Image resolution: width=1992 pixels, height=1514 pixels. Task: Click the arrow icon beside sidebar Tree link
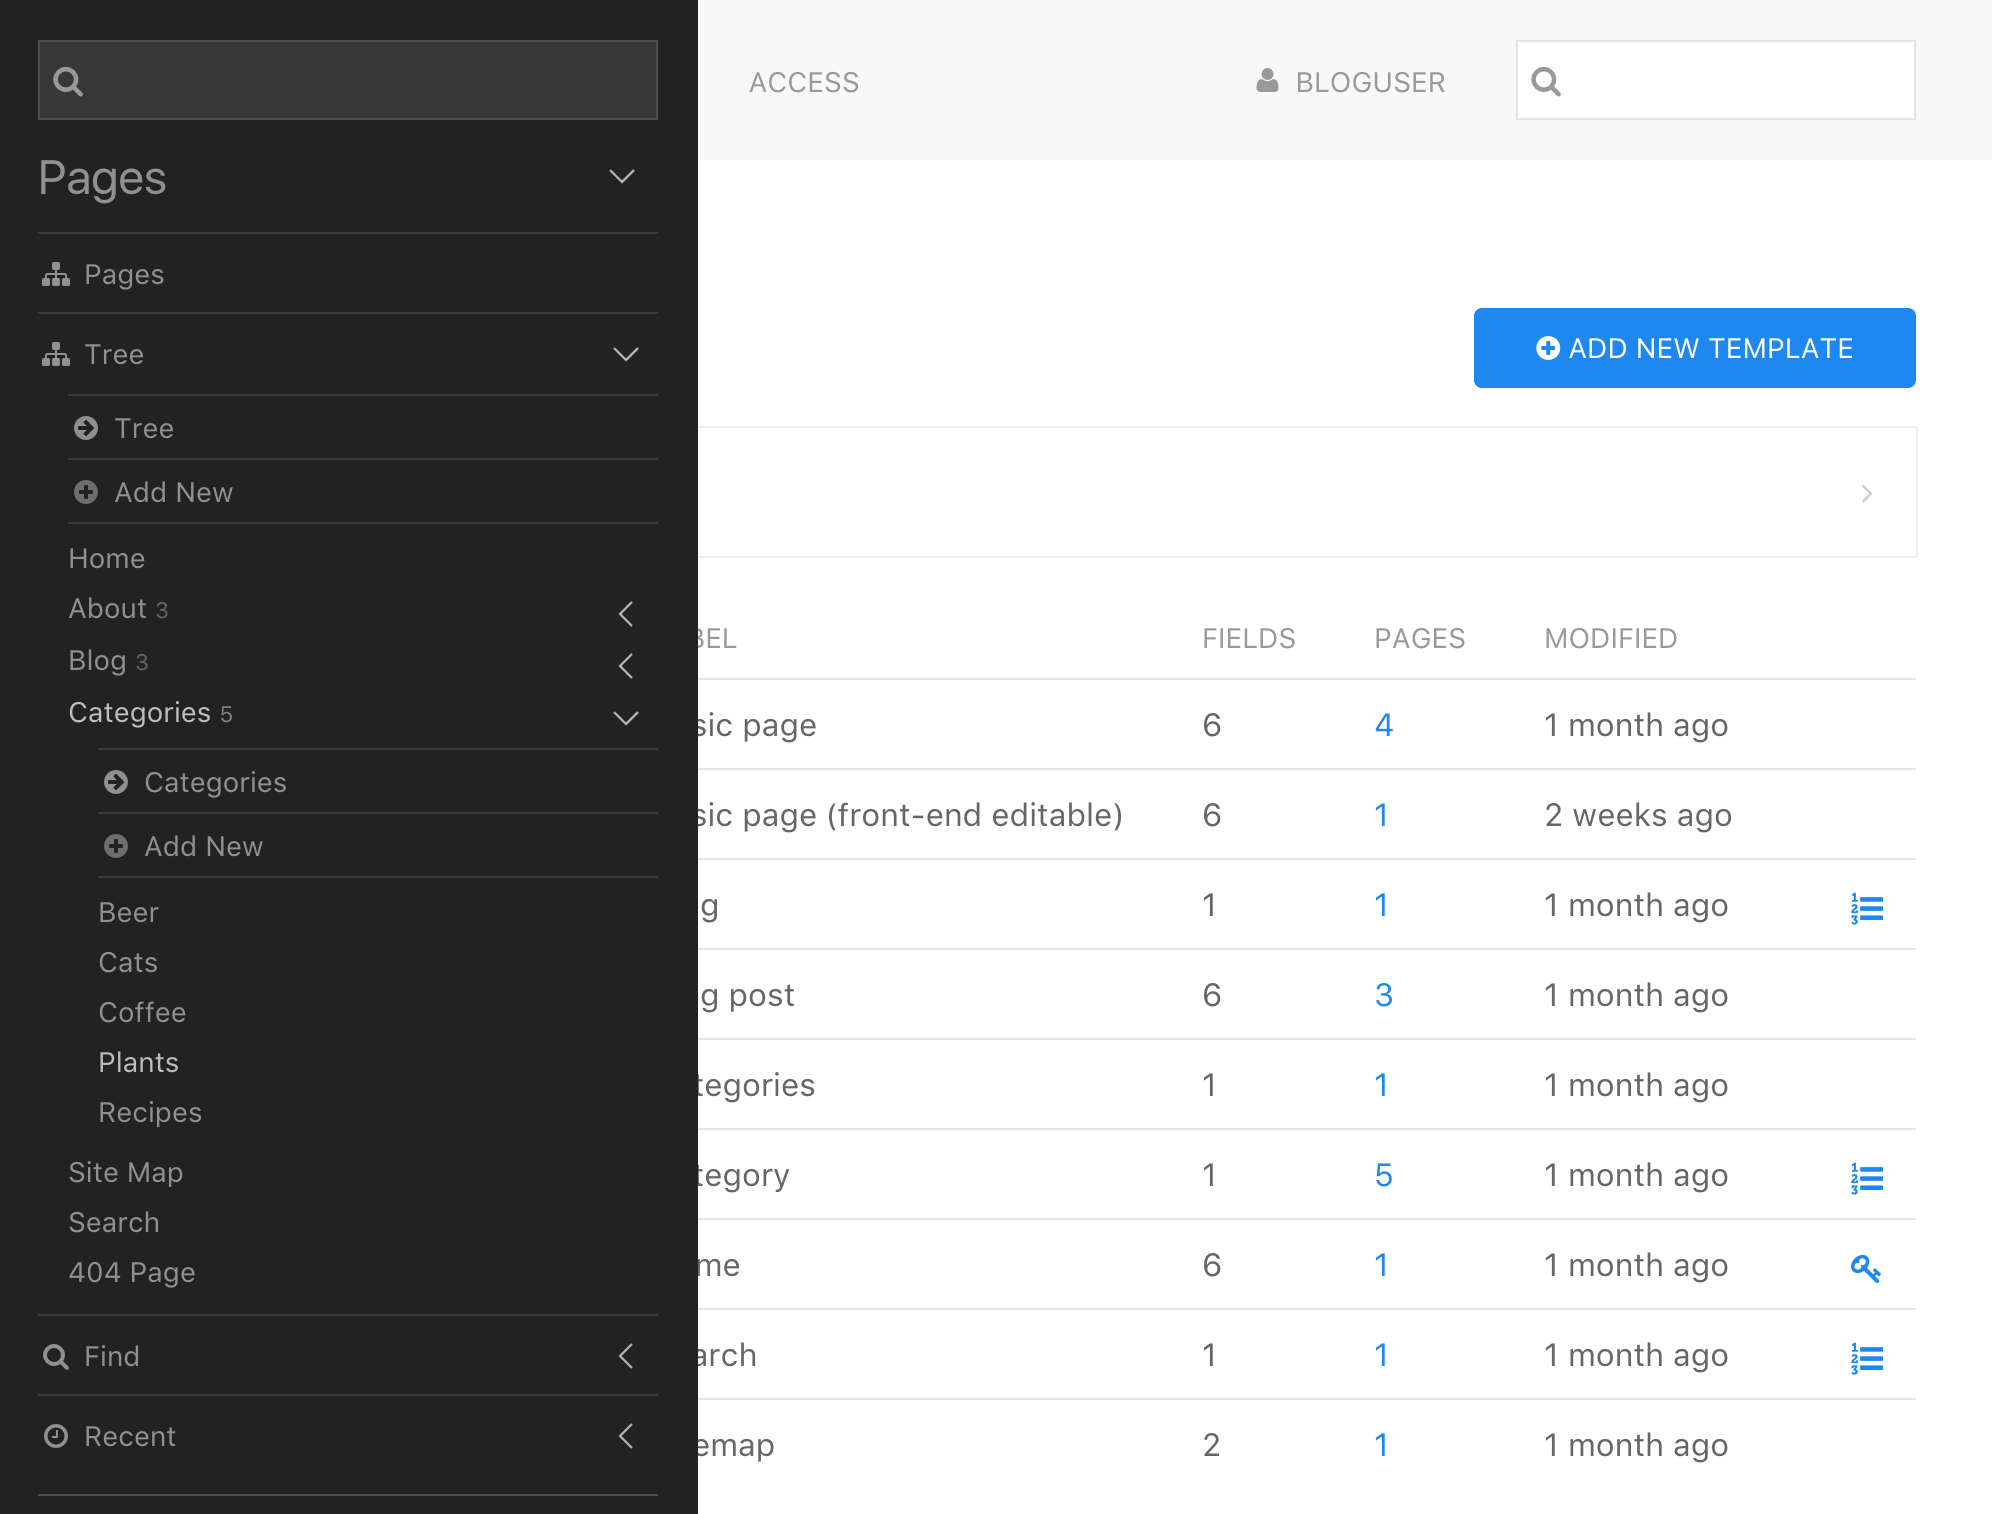point(86,428)
